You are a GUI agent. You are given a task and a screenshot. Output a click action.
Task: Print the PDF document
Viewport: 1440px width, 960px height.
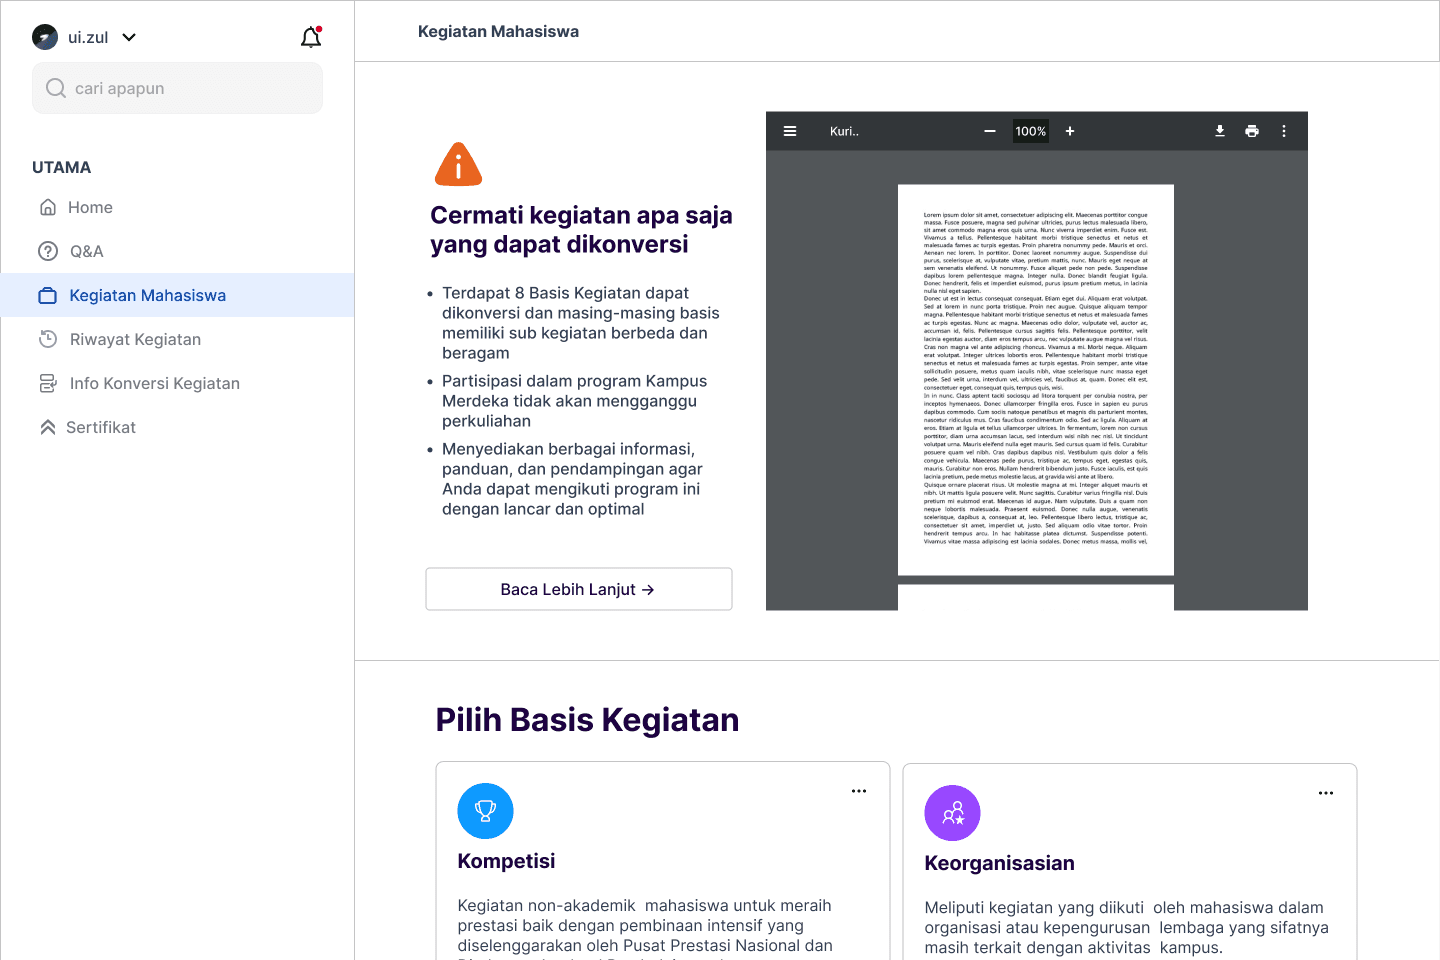click(x=1252, y=131)
